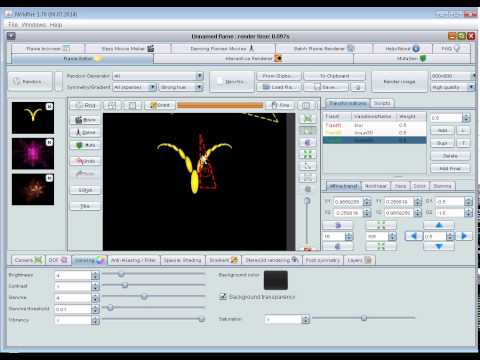The width and height of the screenshot is (480, 360).
Task: Switch to the Mutation tab
Action: pos(412,59)
